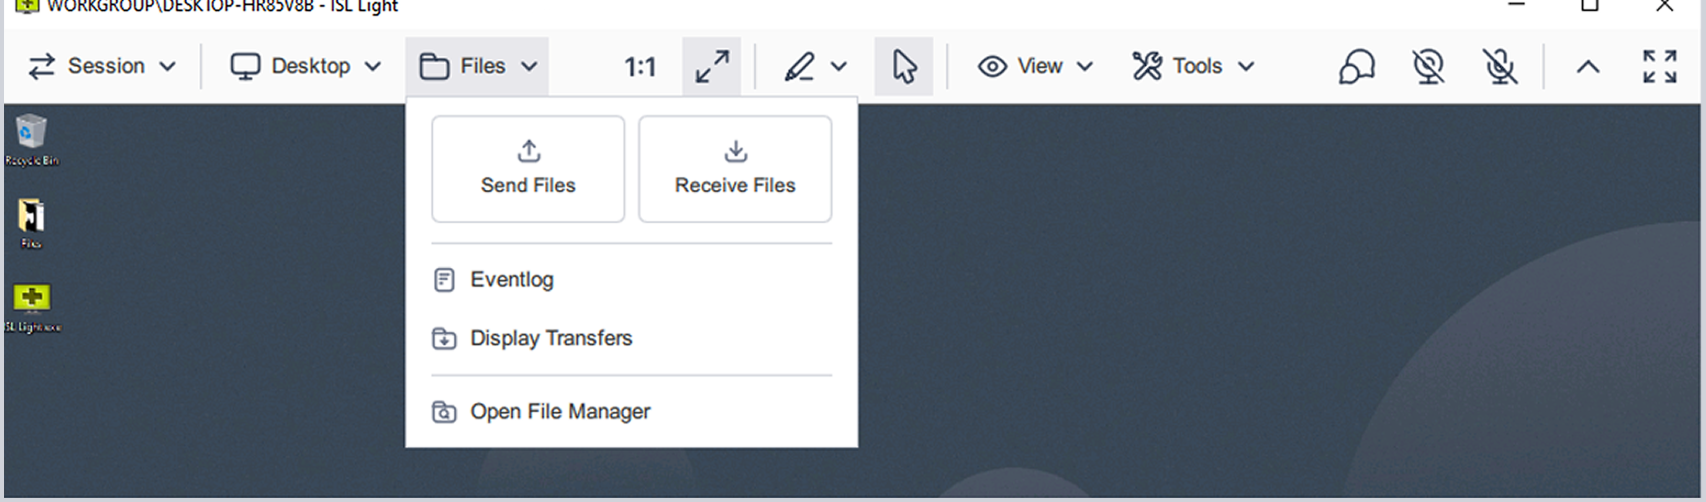Toggle the disabled webcam icon
This screenshot has height=502, width=1706.
pyautogui.click(x=1429, y=67)
